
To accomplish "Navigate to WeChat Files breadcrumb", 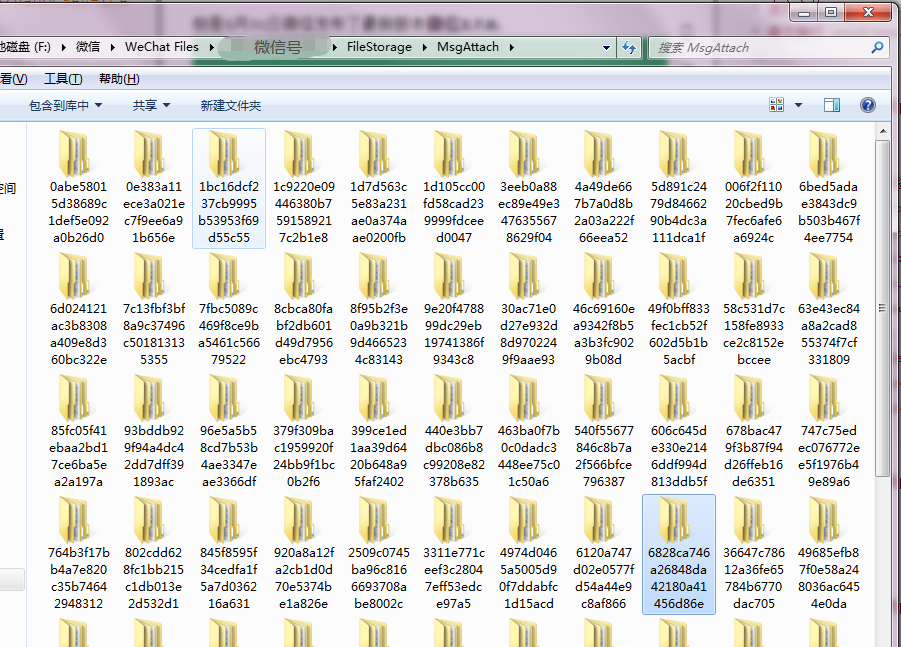I will pos(162,47).
